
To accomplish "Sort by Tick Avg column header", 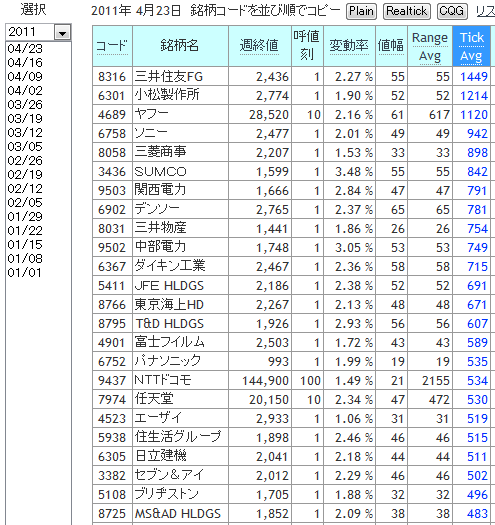I will point(472,47).
